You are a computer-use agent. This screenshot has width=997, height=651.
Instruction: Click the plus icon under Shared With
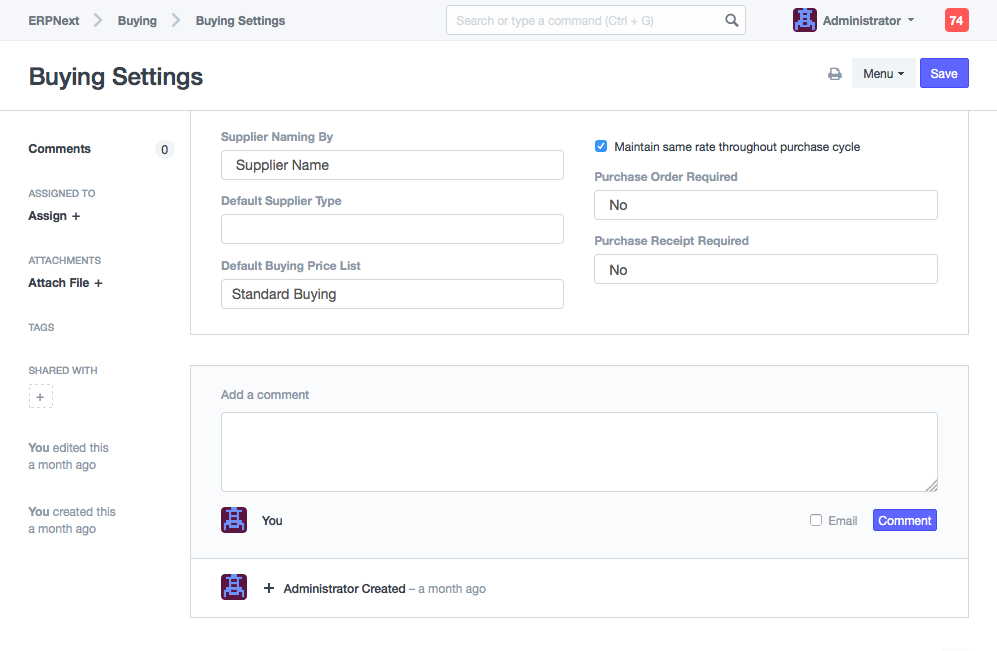(40, 396)
